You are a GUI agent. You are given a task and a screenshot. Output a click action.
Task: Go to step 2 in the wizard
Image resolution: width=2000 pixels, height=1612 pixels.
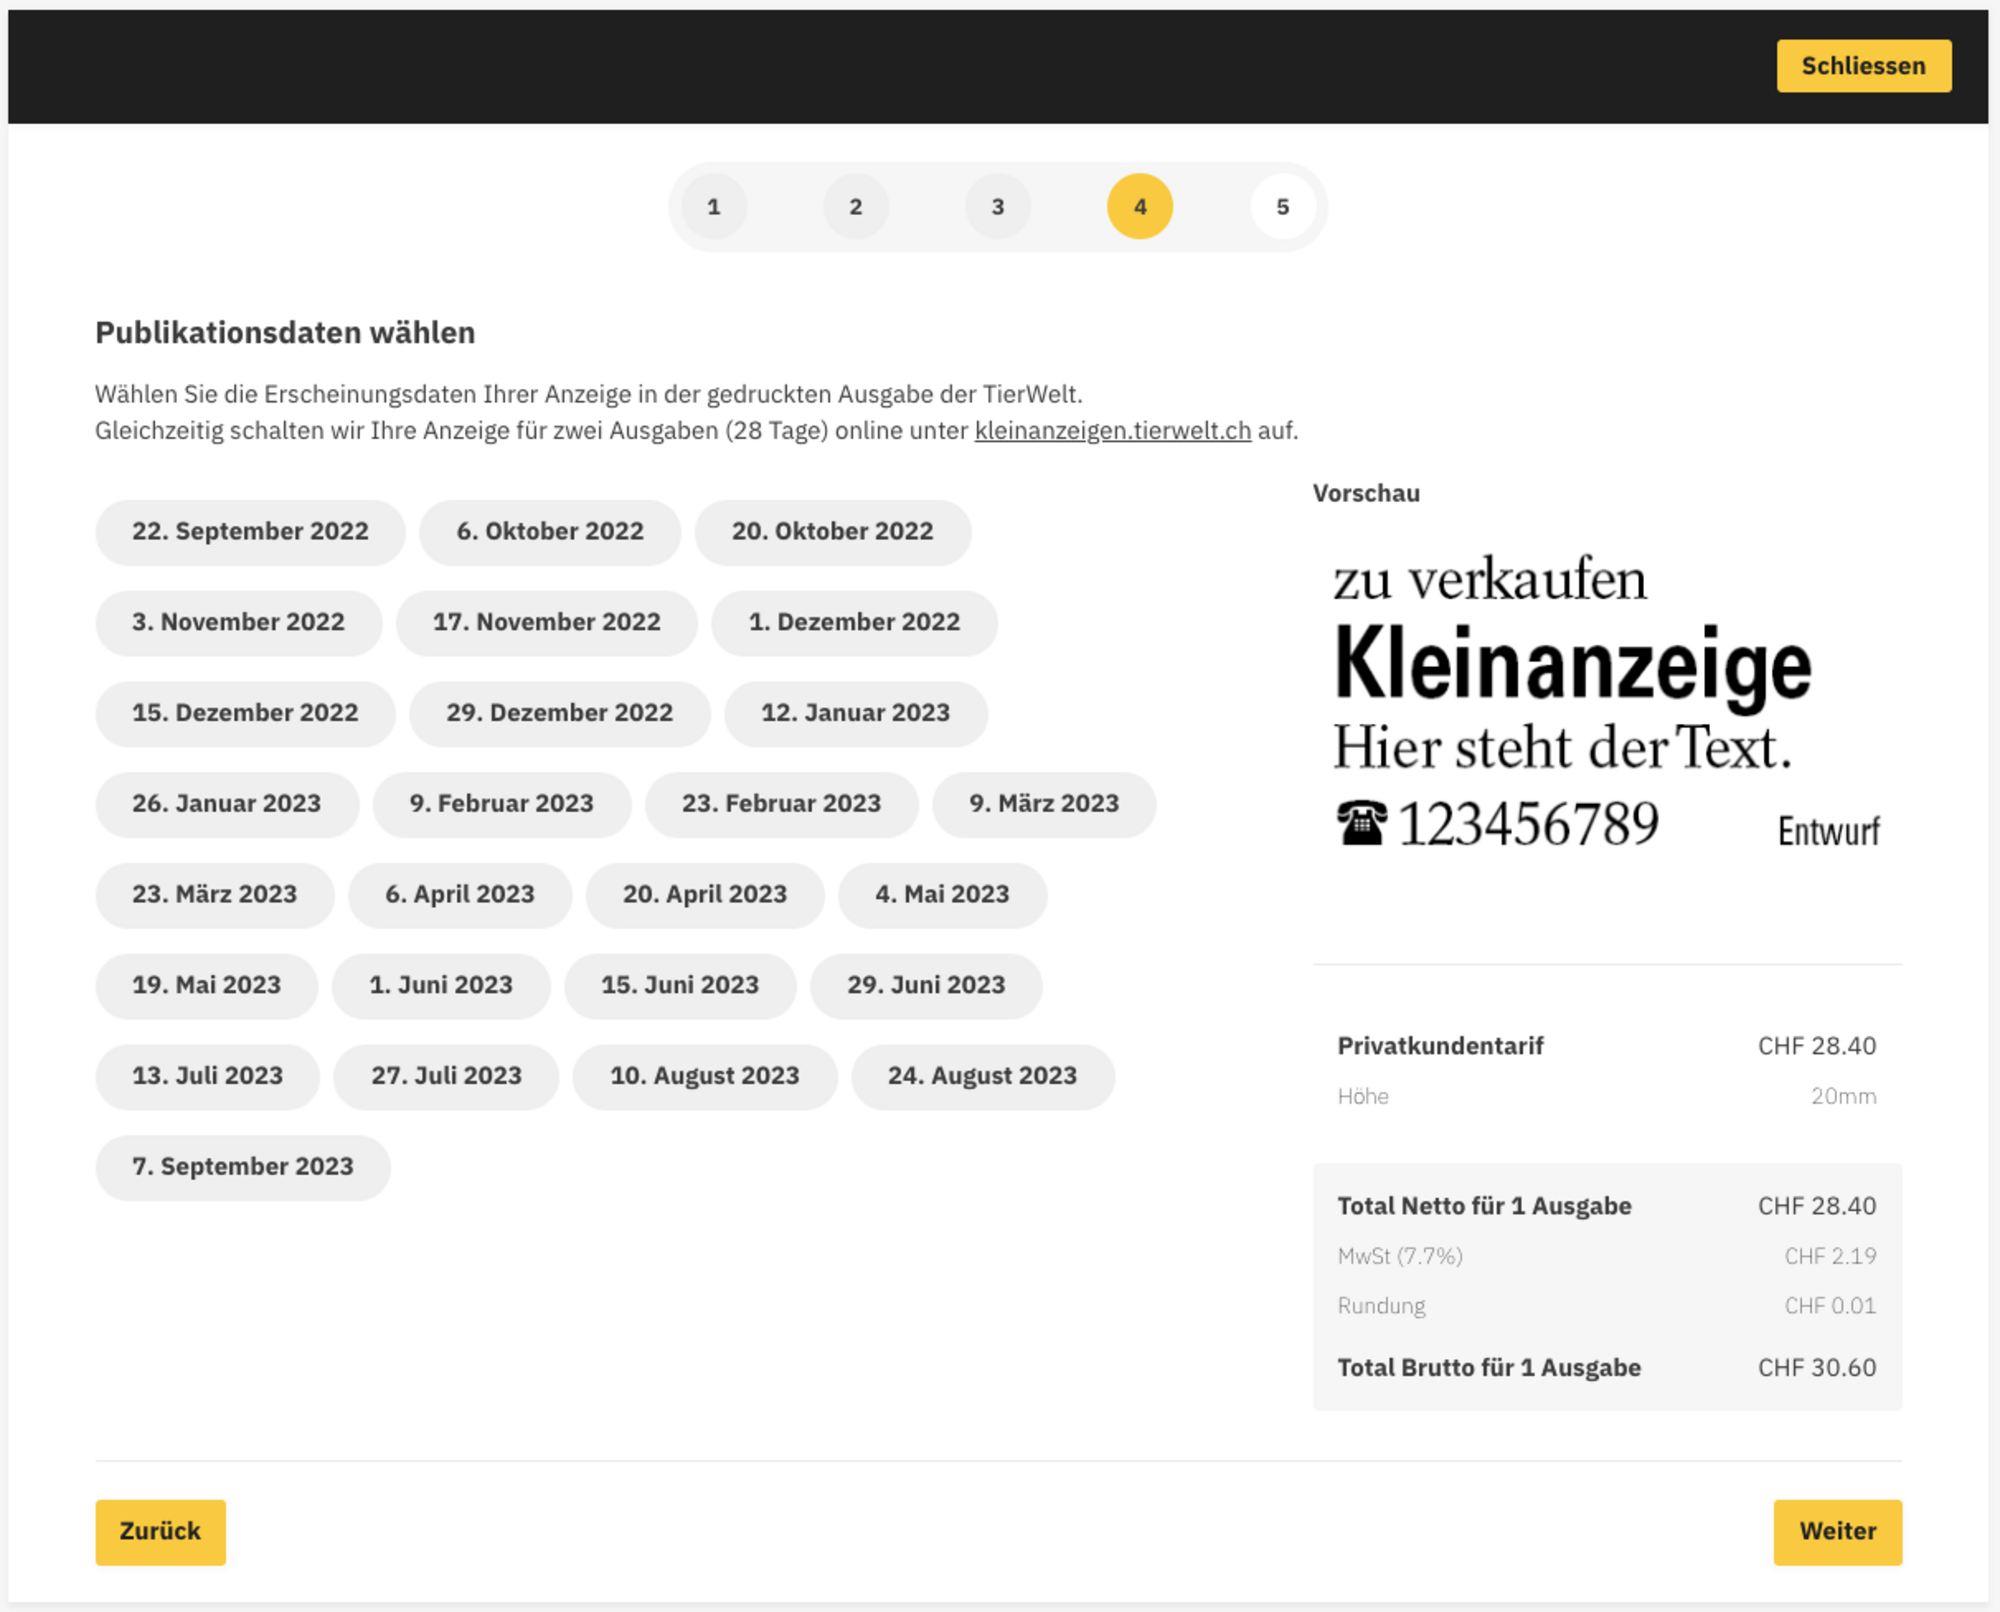coord(856,207)
